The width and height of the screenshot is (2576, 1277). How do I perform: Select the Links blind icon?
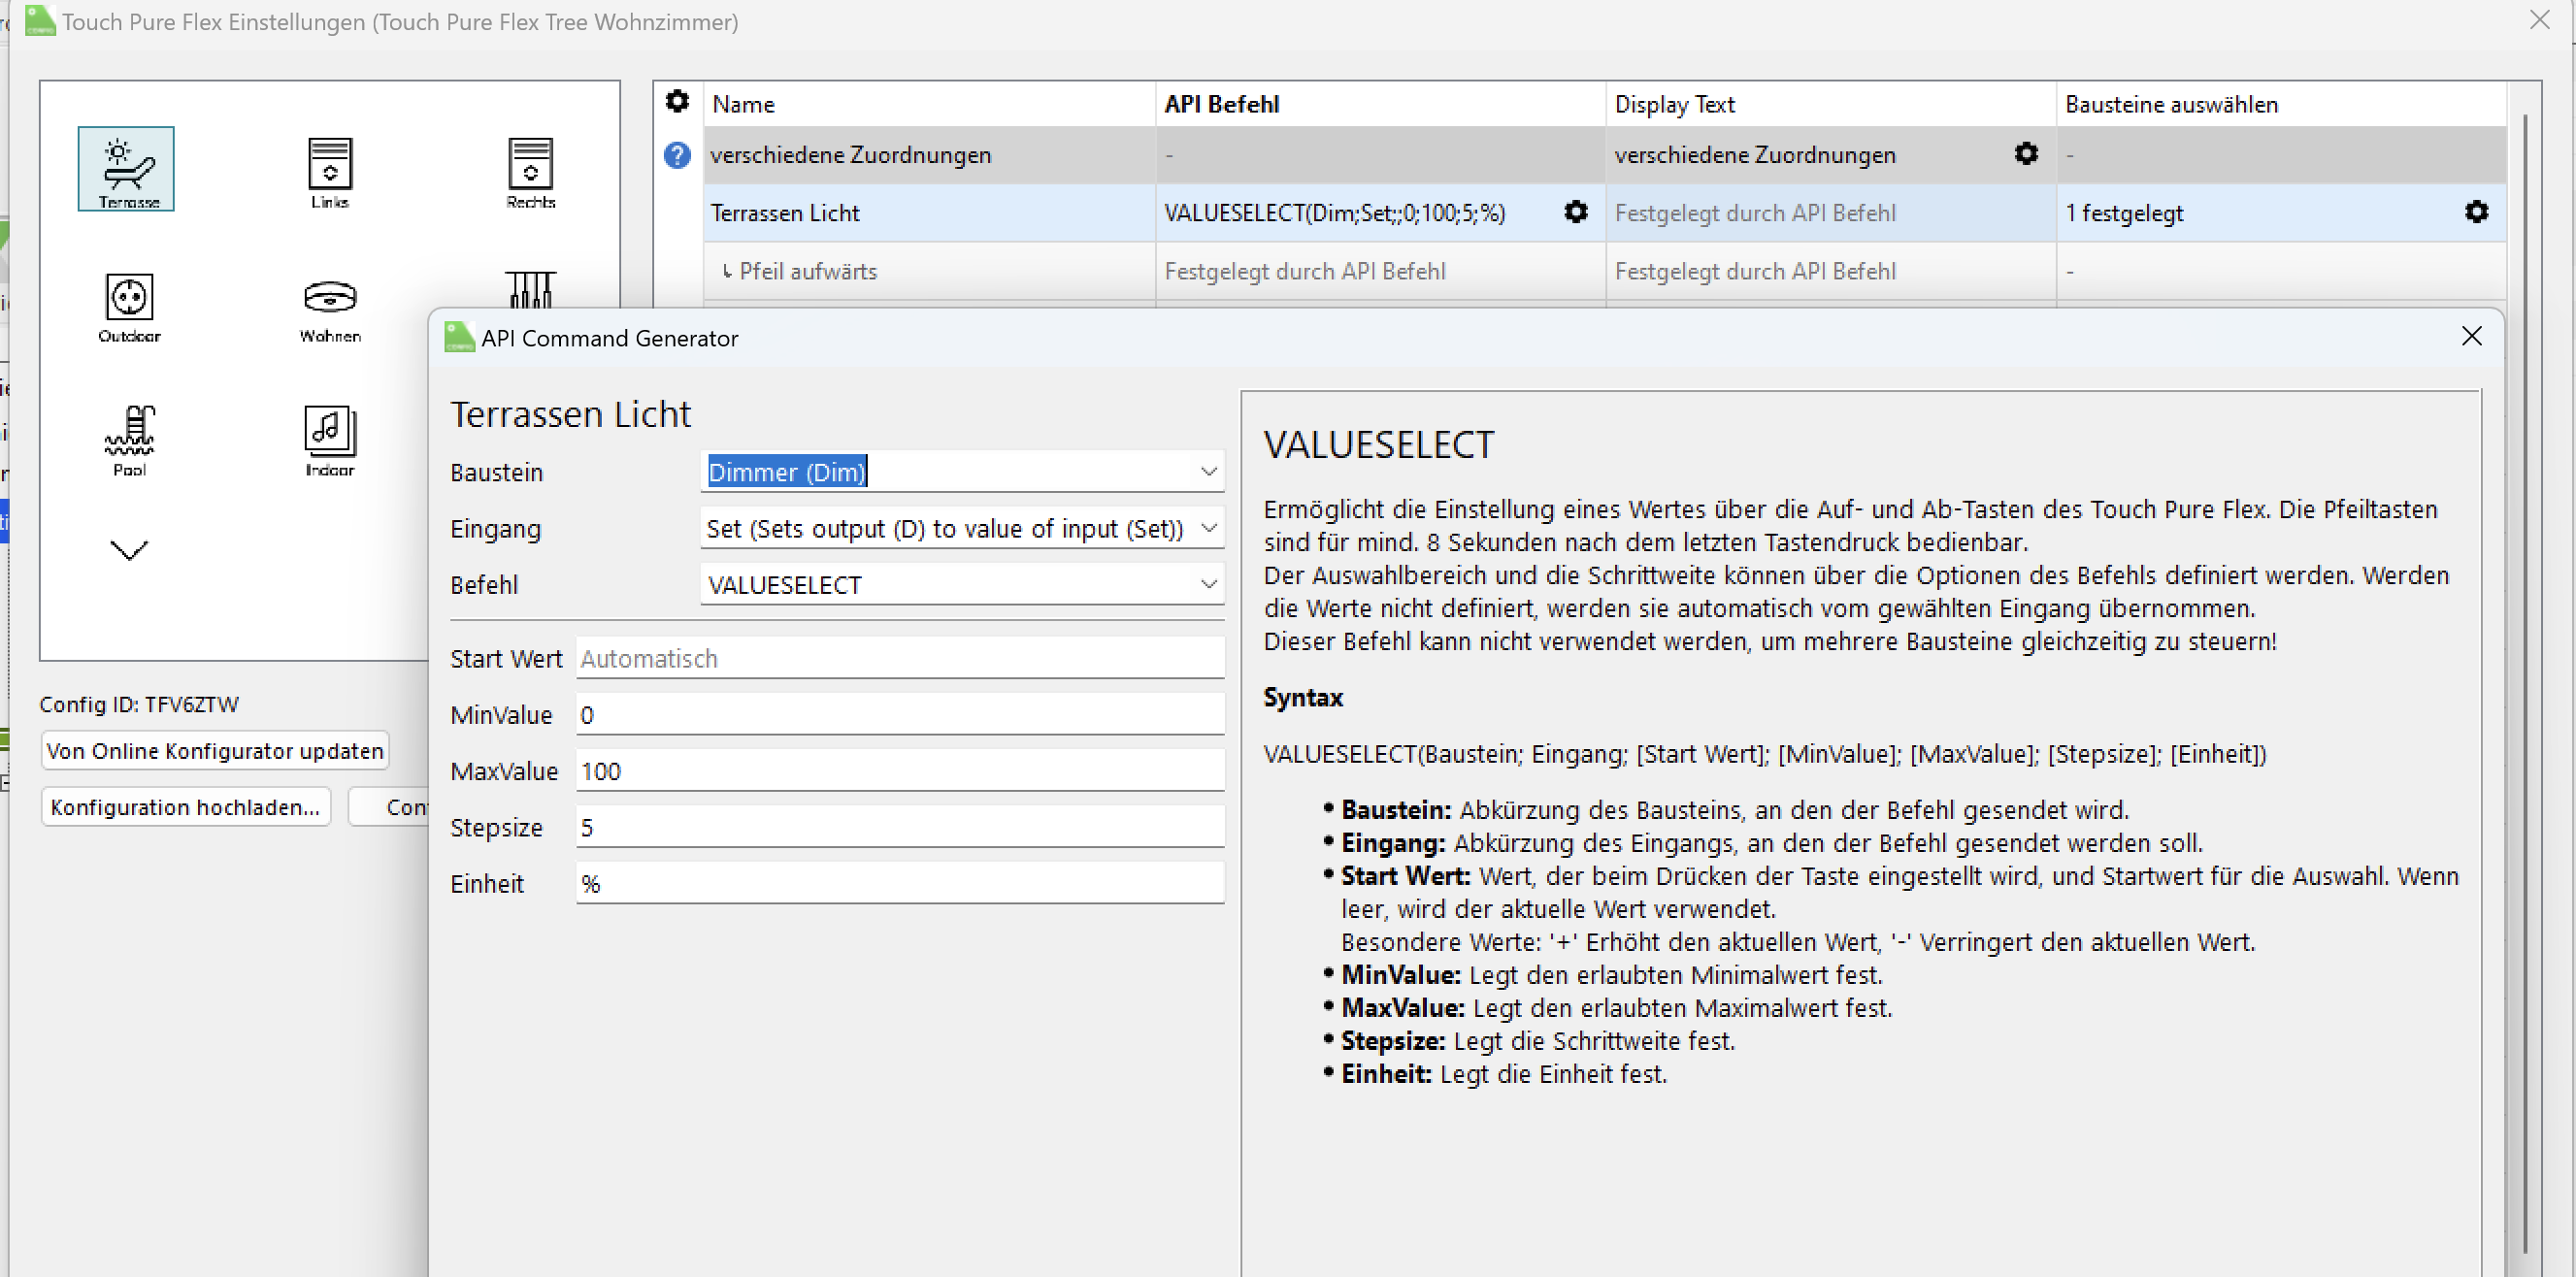pos(329,171)
